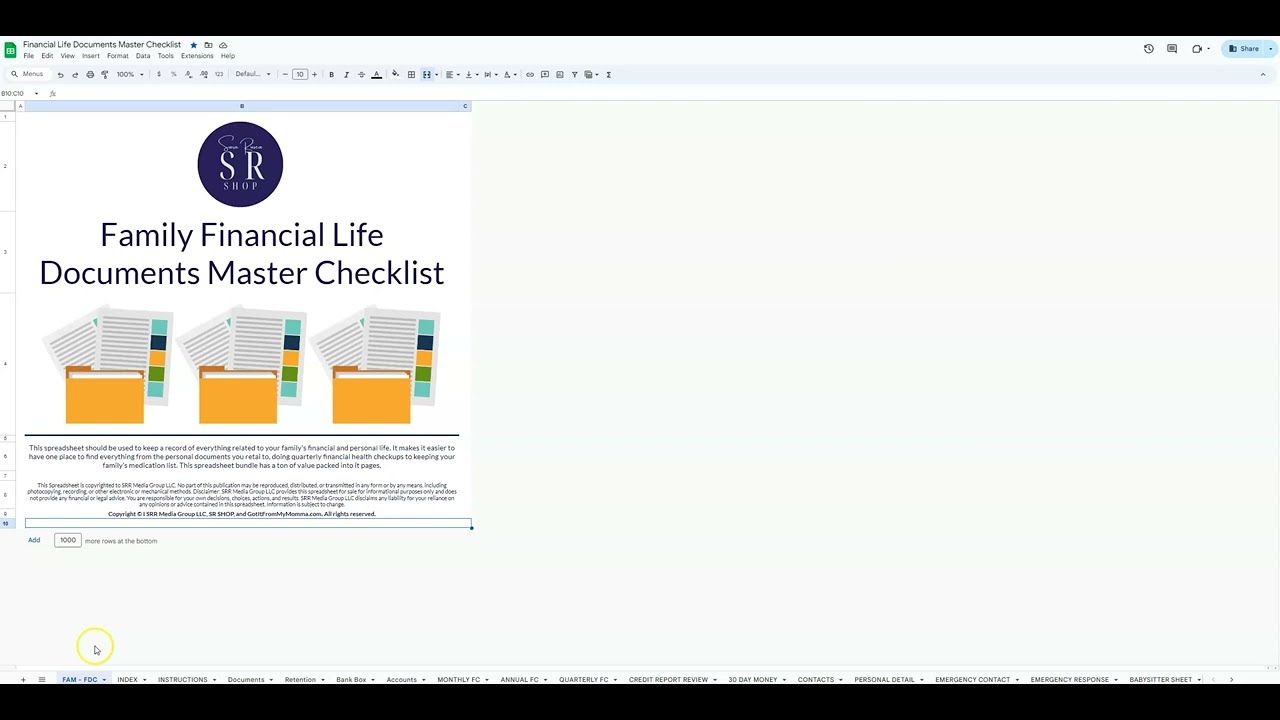The height and width of the screenshot is (720, 1280).
Task: Collapse the menus with chevron-up
Action: pyautogui.click(x=1262, y=75)
